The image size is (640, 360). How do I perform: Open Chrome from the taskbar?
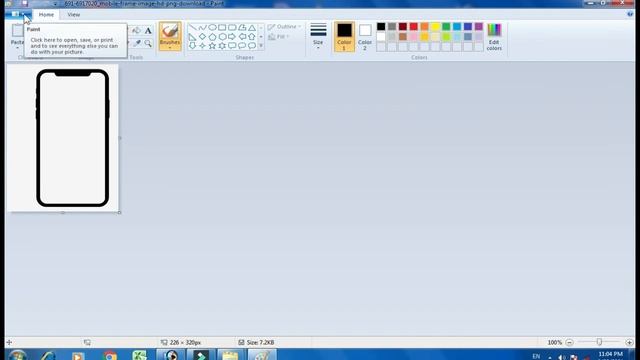coord(109,356)
